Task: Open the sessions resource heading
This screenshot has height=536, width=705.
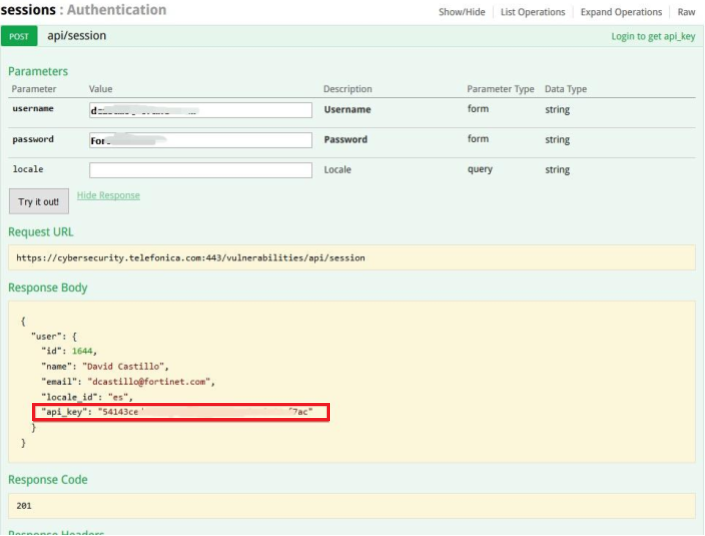Action: [x=28, y=10]
